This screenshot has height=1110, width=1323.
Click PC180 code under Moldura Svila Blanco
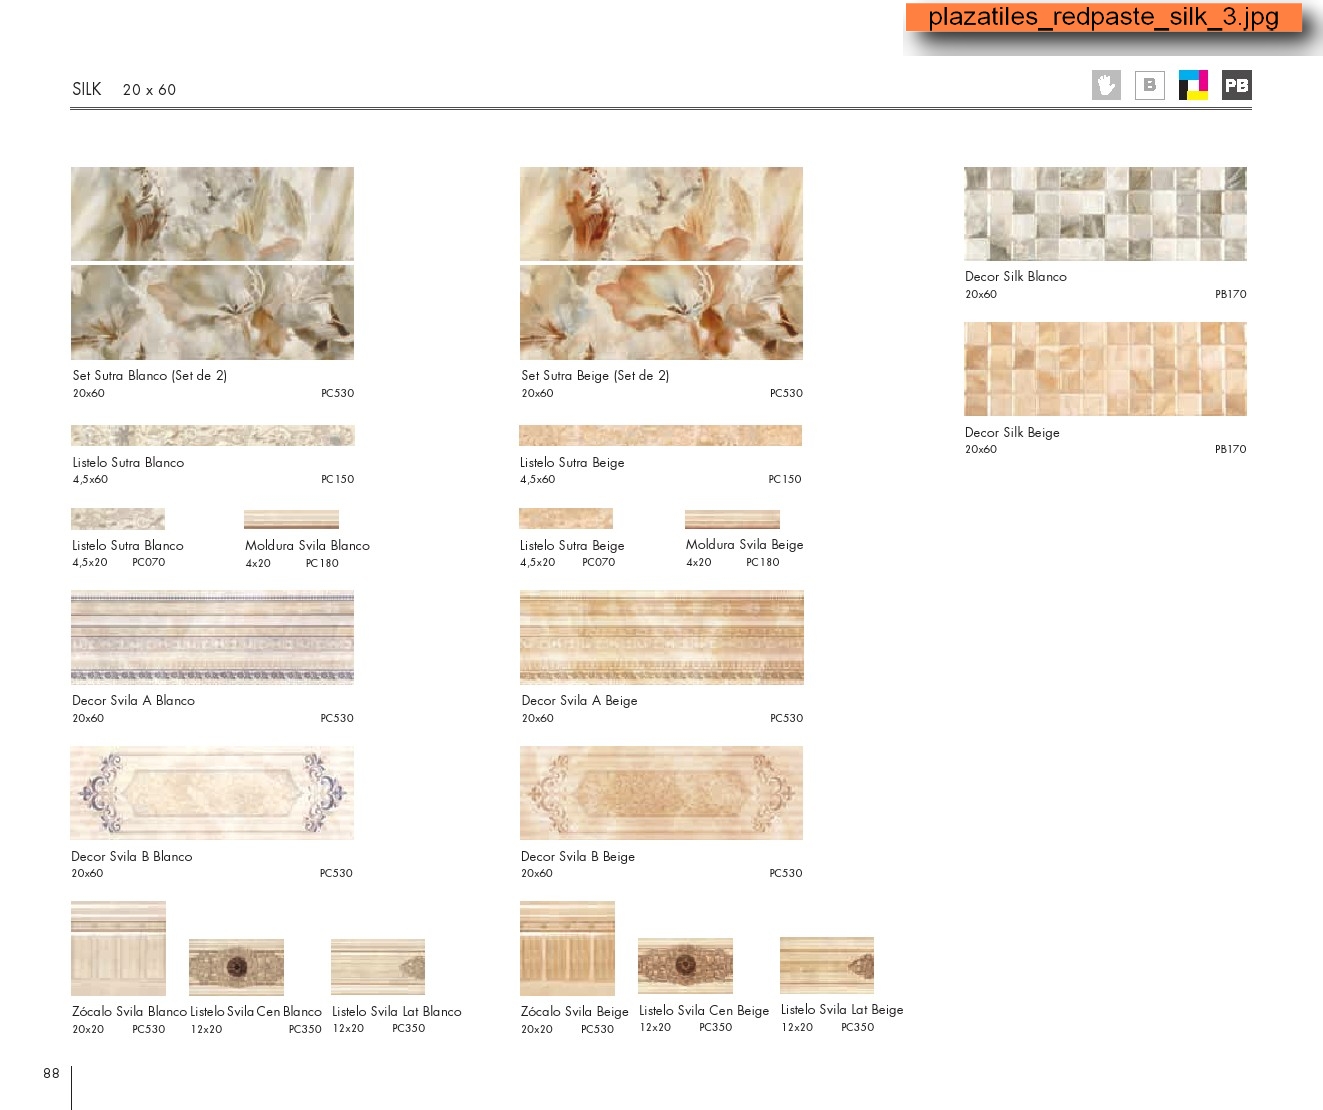point(322,564)
